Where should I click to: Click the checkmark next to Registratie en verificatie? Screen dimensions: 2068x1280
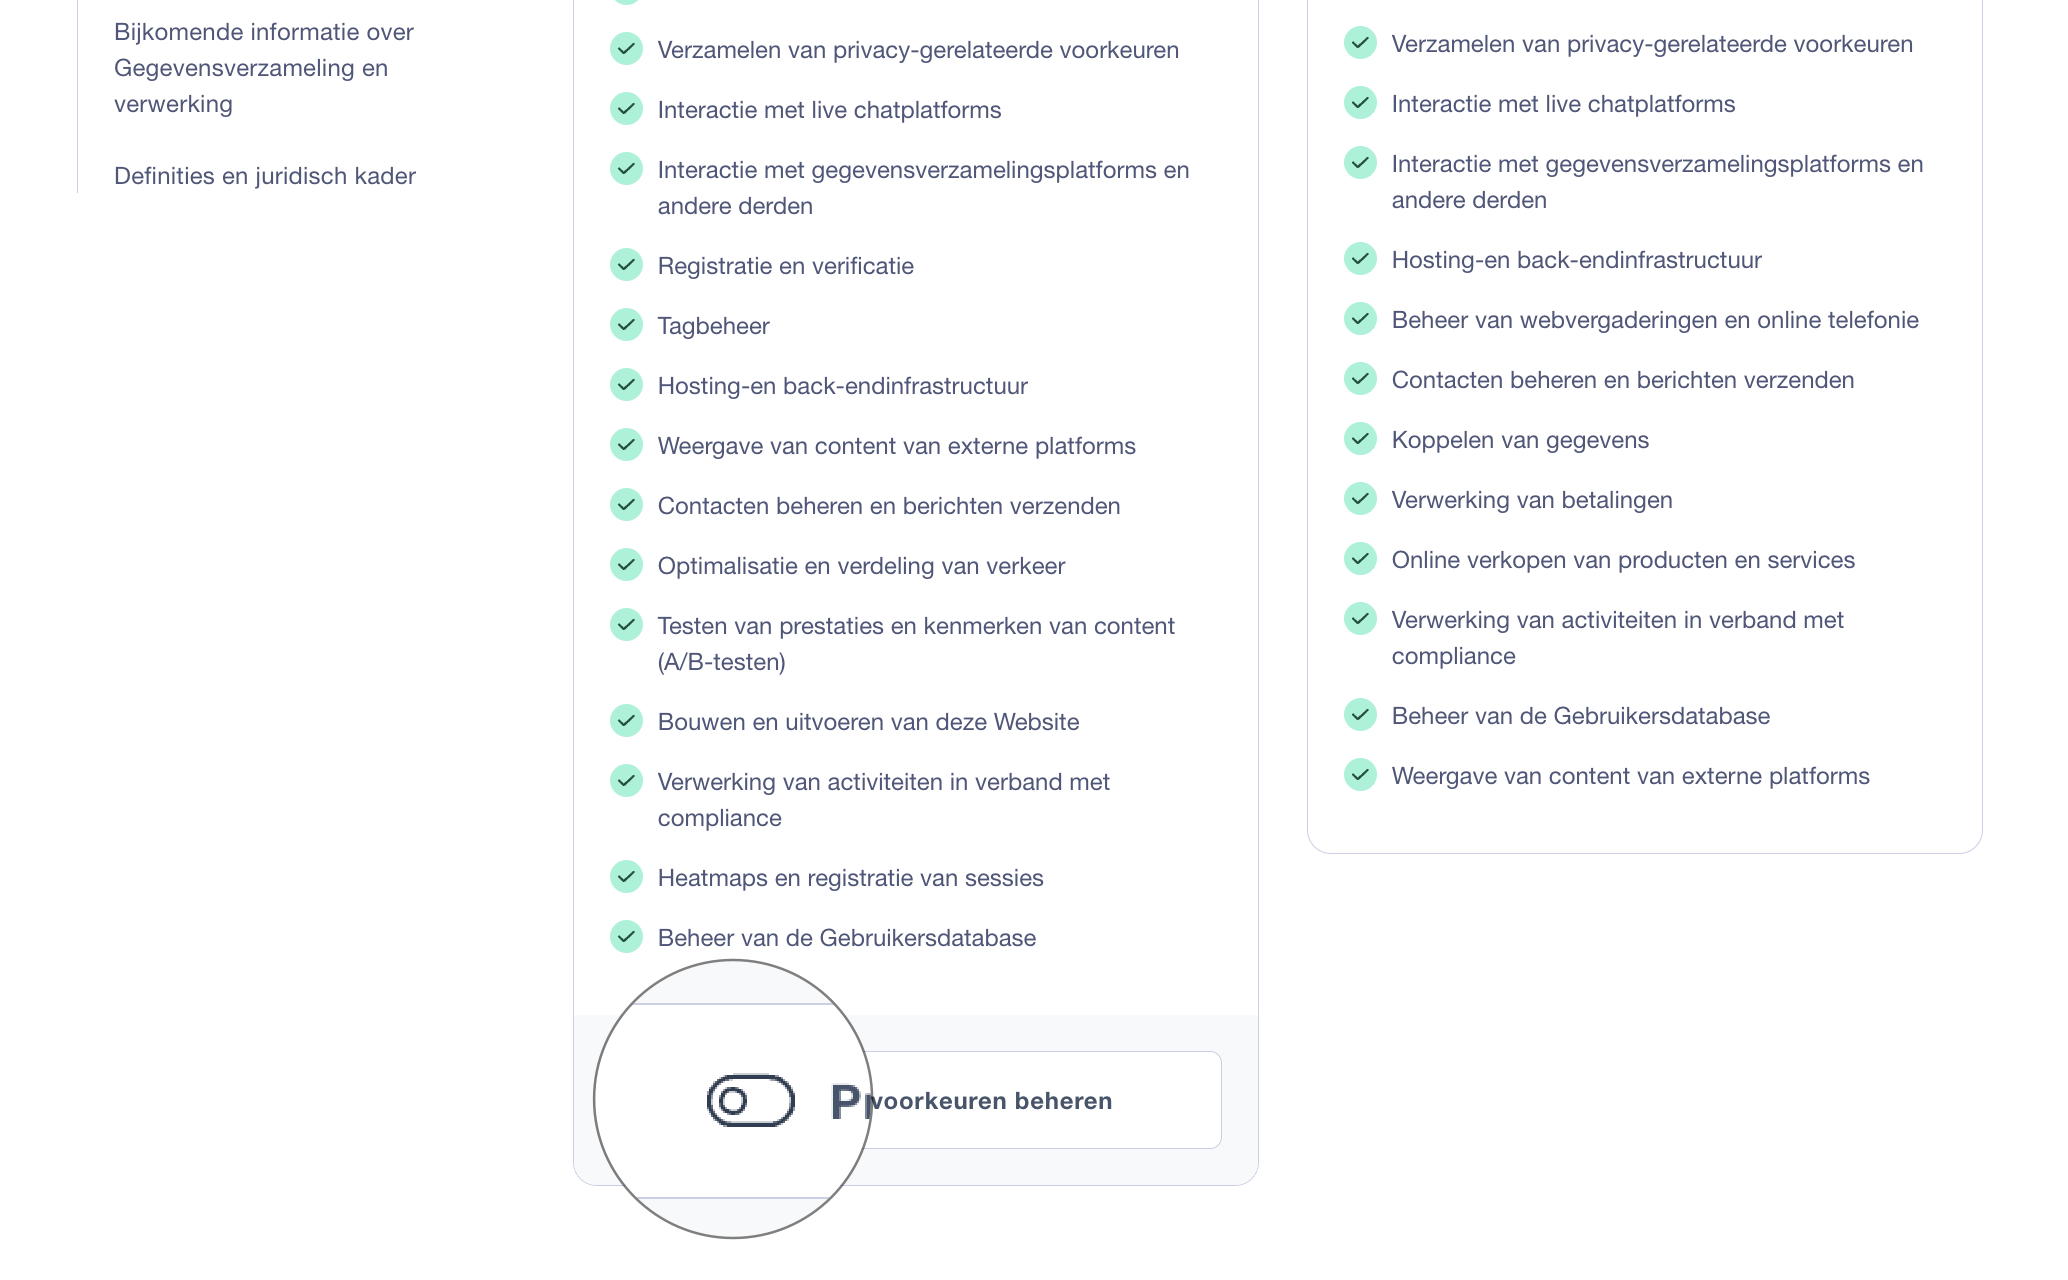click(626, 265)
